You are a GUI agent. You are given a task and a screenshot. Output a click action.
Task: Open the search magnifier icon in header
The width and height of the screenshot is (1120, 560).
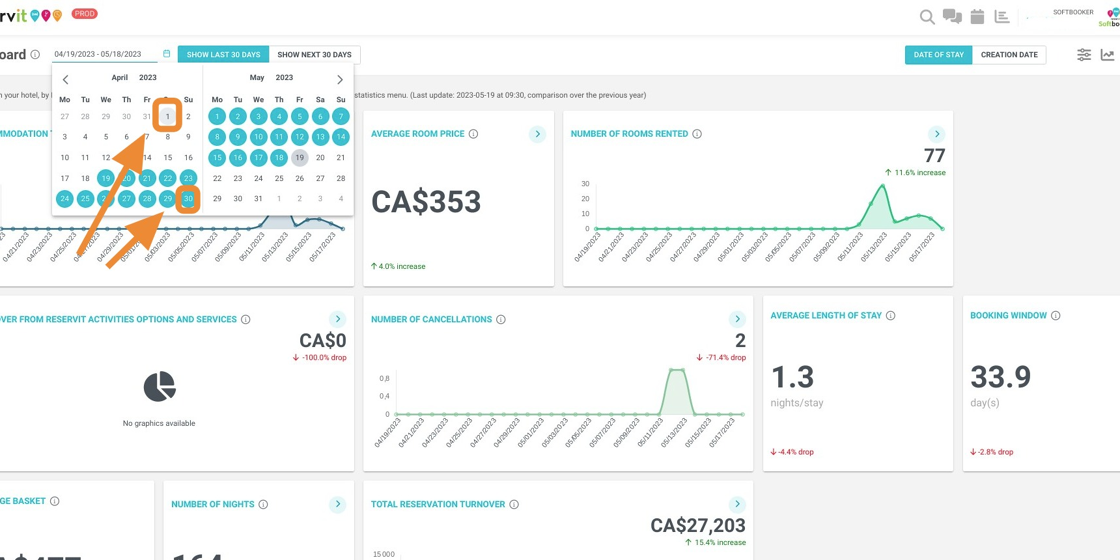coord(927,17)
